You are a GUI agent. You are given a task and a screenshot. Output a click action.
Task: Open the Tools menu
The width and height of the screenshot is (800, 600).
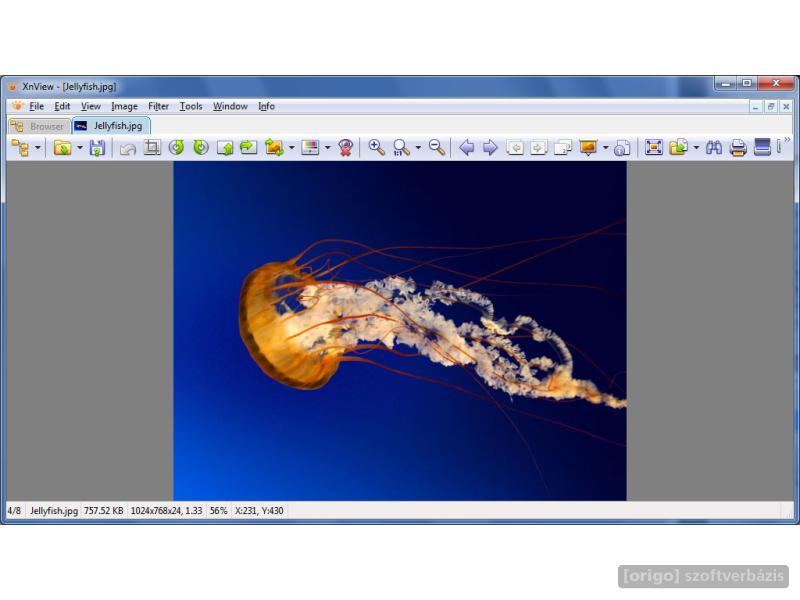tap(191, 107)
